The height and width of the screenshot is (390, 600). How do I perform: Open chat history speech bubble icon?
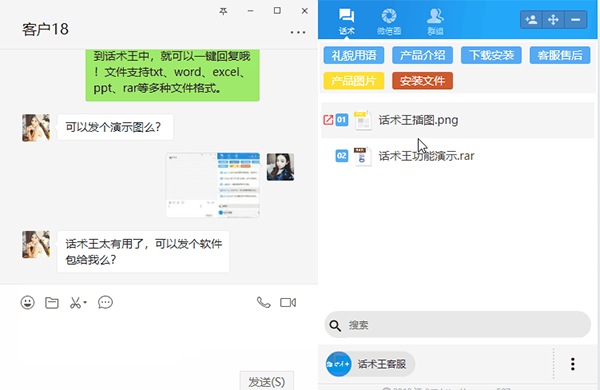(x=105, y=302)
